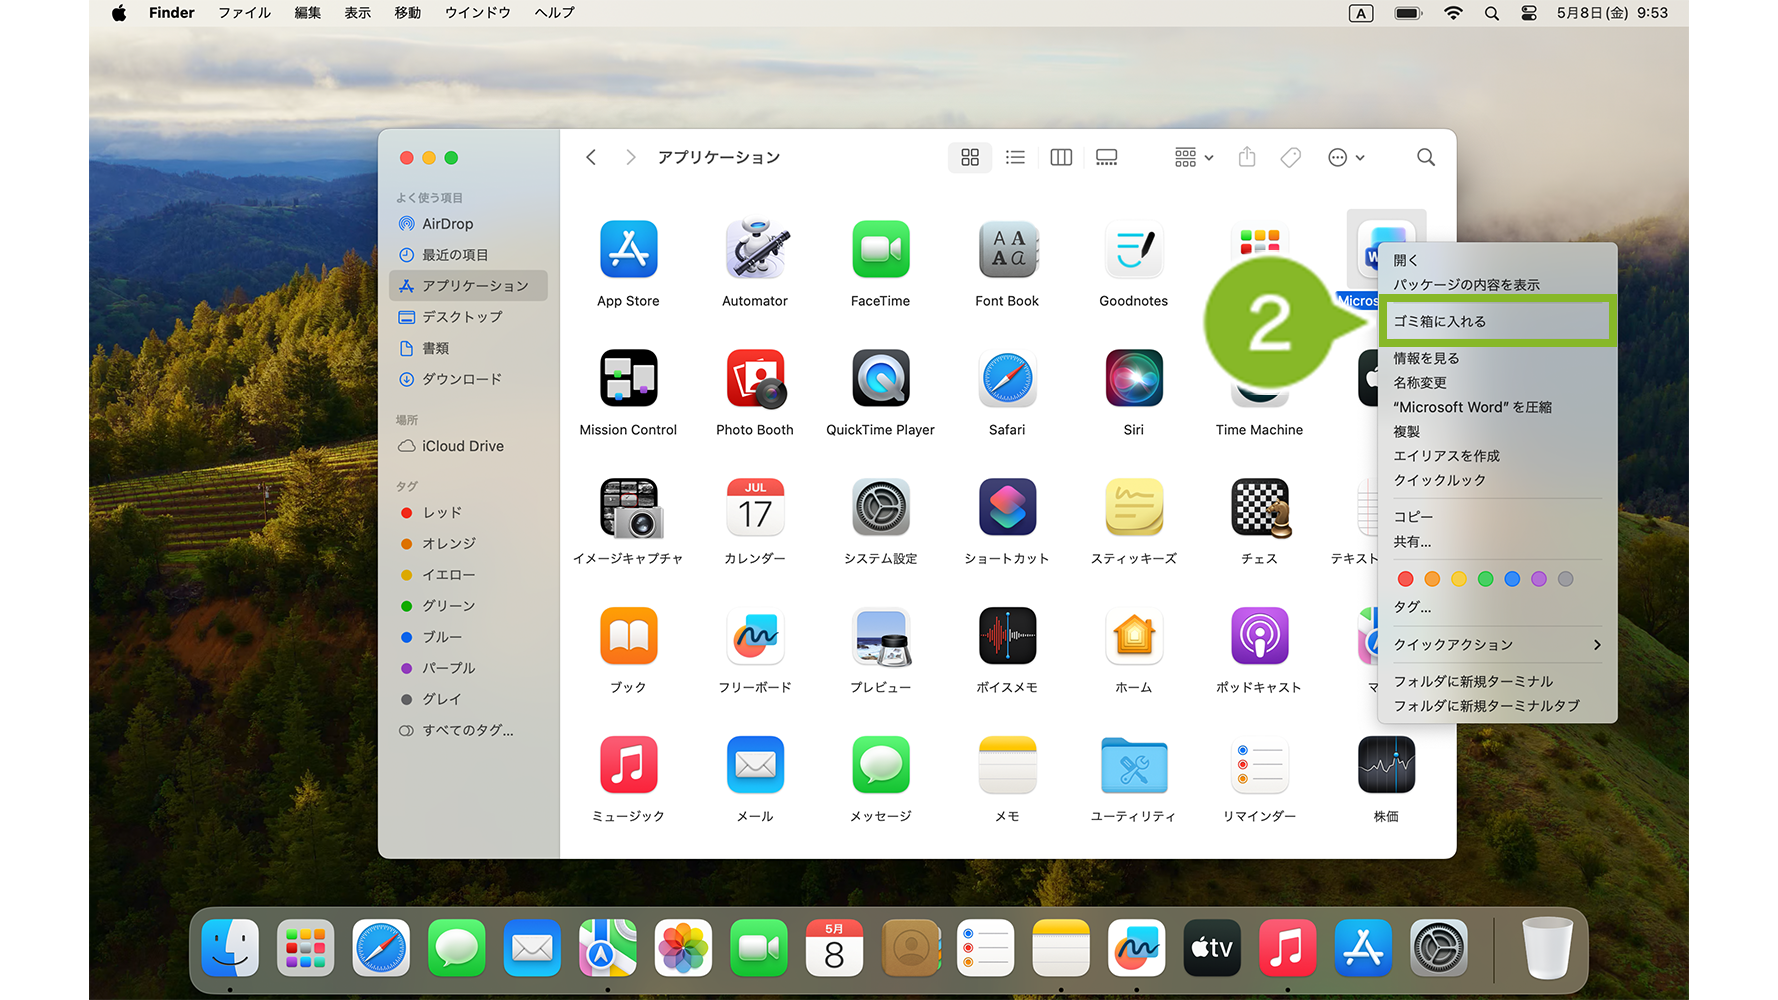Screen dimensions: 1778x1000
Task: Select the ホーム app icon
Action: click(1134, 636)
